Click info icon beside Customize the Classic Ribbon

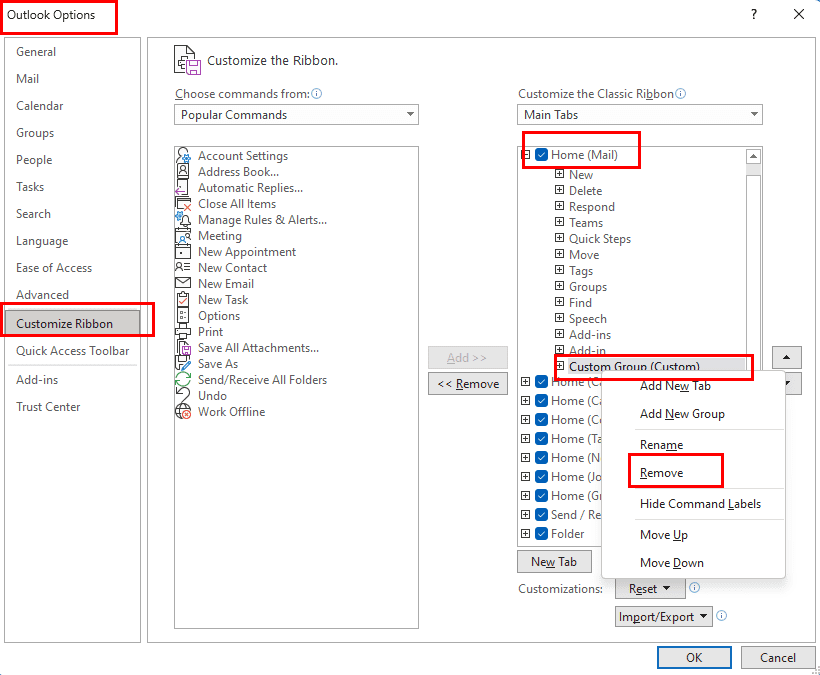click(x=680, y=94)
